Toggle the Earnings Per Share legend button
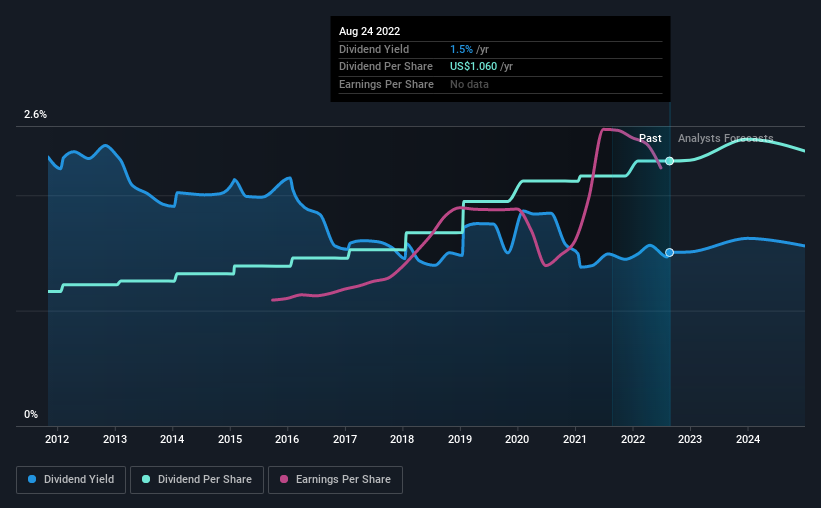This screenshot has height=508, width=821. pos(336,480)
